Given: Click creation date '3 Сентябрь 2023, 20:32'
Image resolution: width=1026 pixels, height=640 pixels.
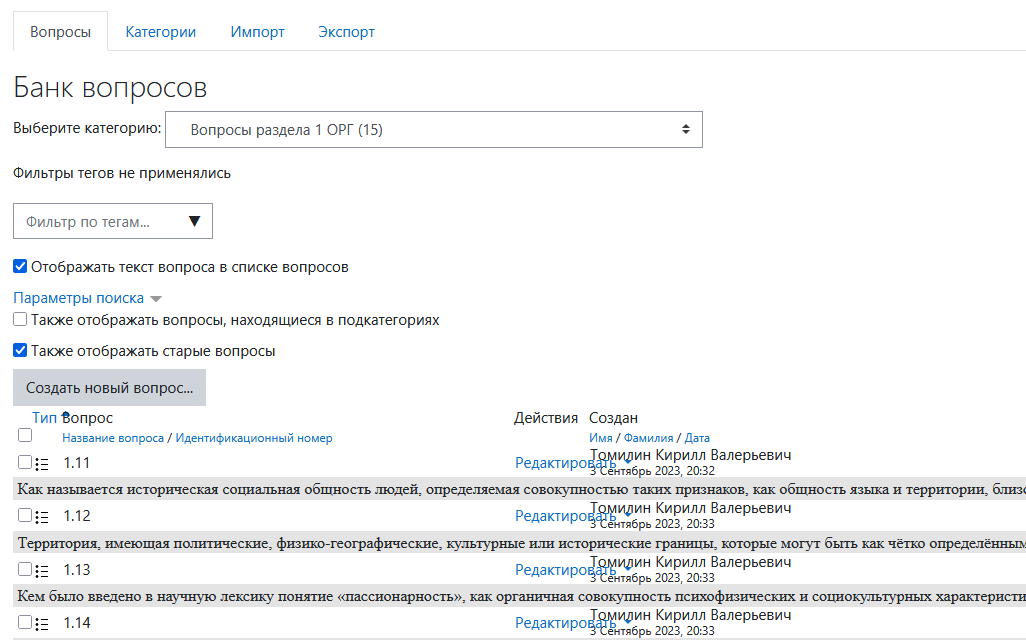Looking at the screenshot, I should (652, 471).
